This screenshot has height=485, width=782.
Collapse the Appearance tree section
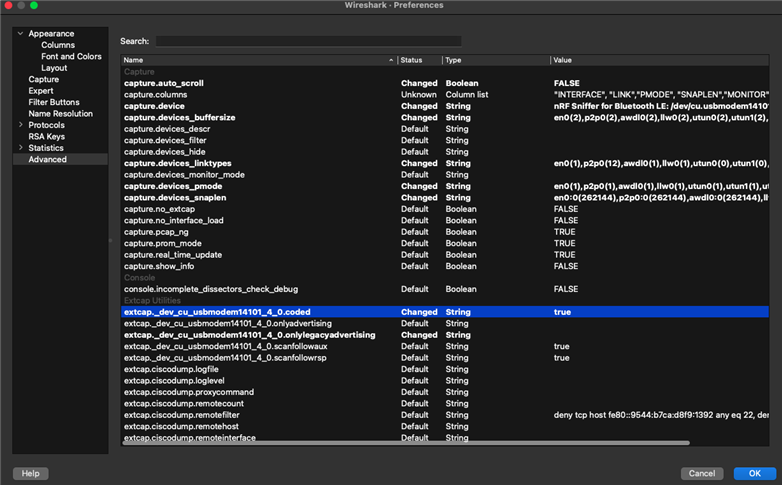coord(20,33)
